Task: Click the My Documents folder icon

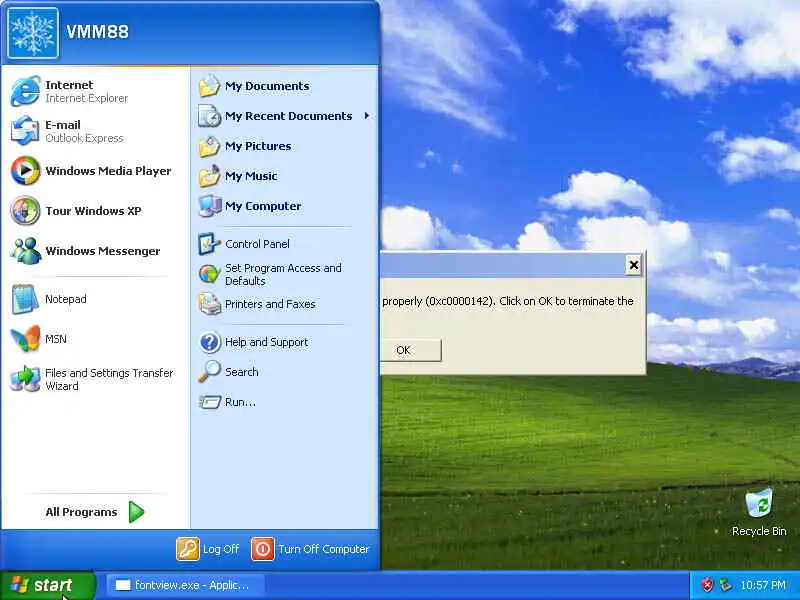Action: pyautogui.click(x=209, y=86)
